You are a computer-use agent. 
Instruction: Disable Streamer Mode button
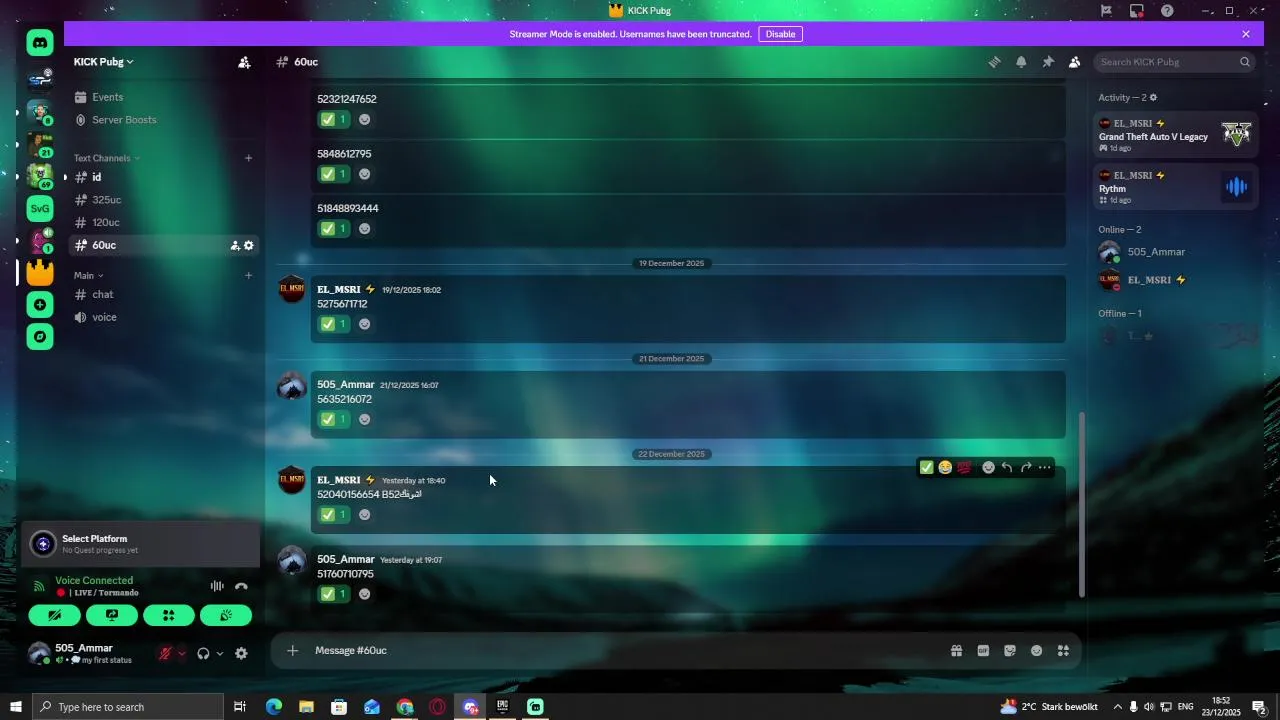[780, 34]
